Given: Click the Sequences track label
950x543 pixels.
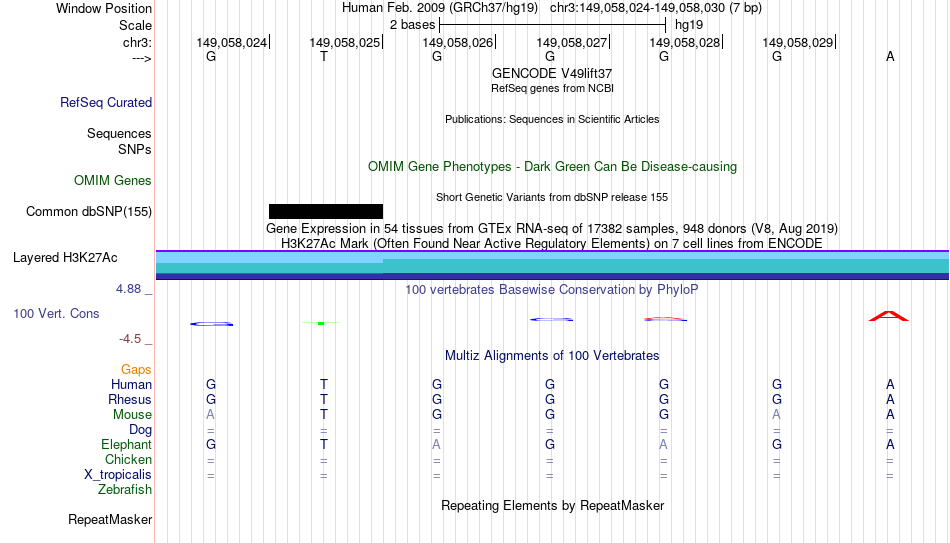Looking at the screenshot, I should (119, 133).
